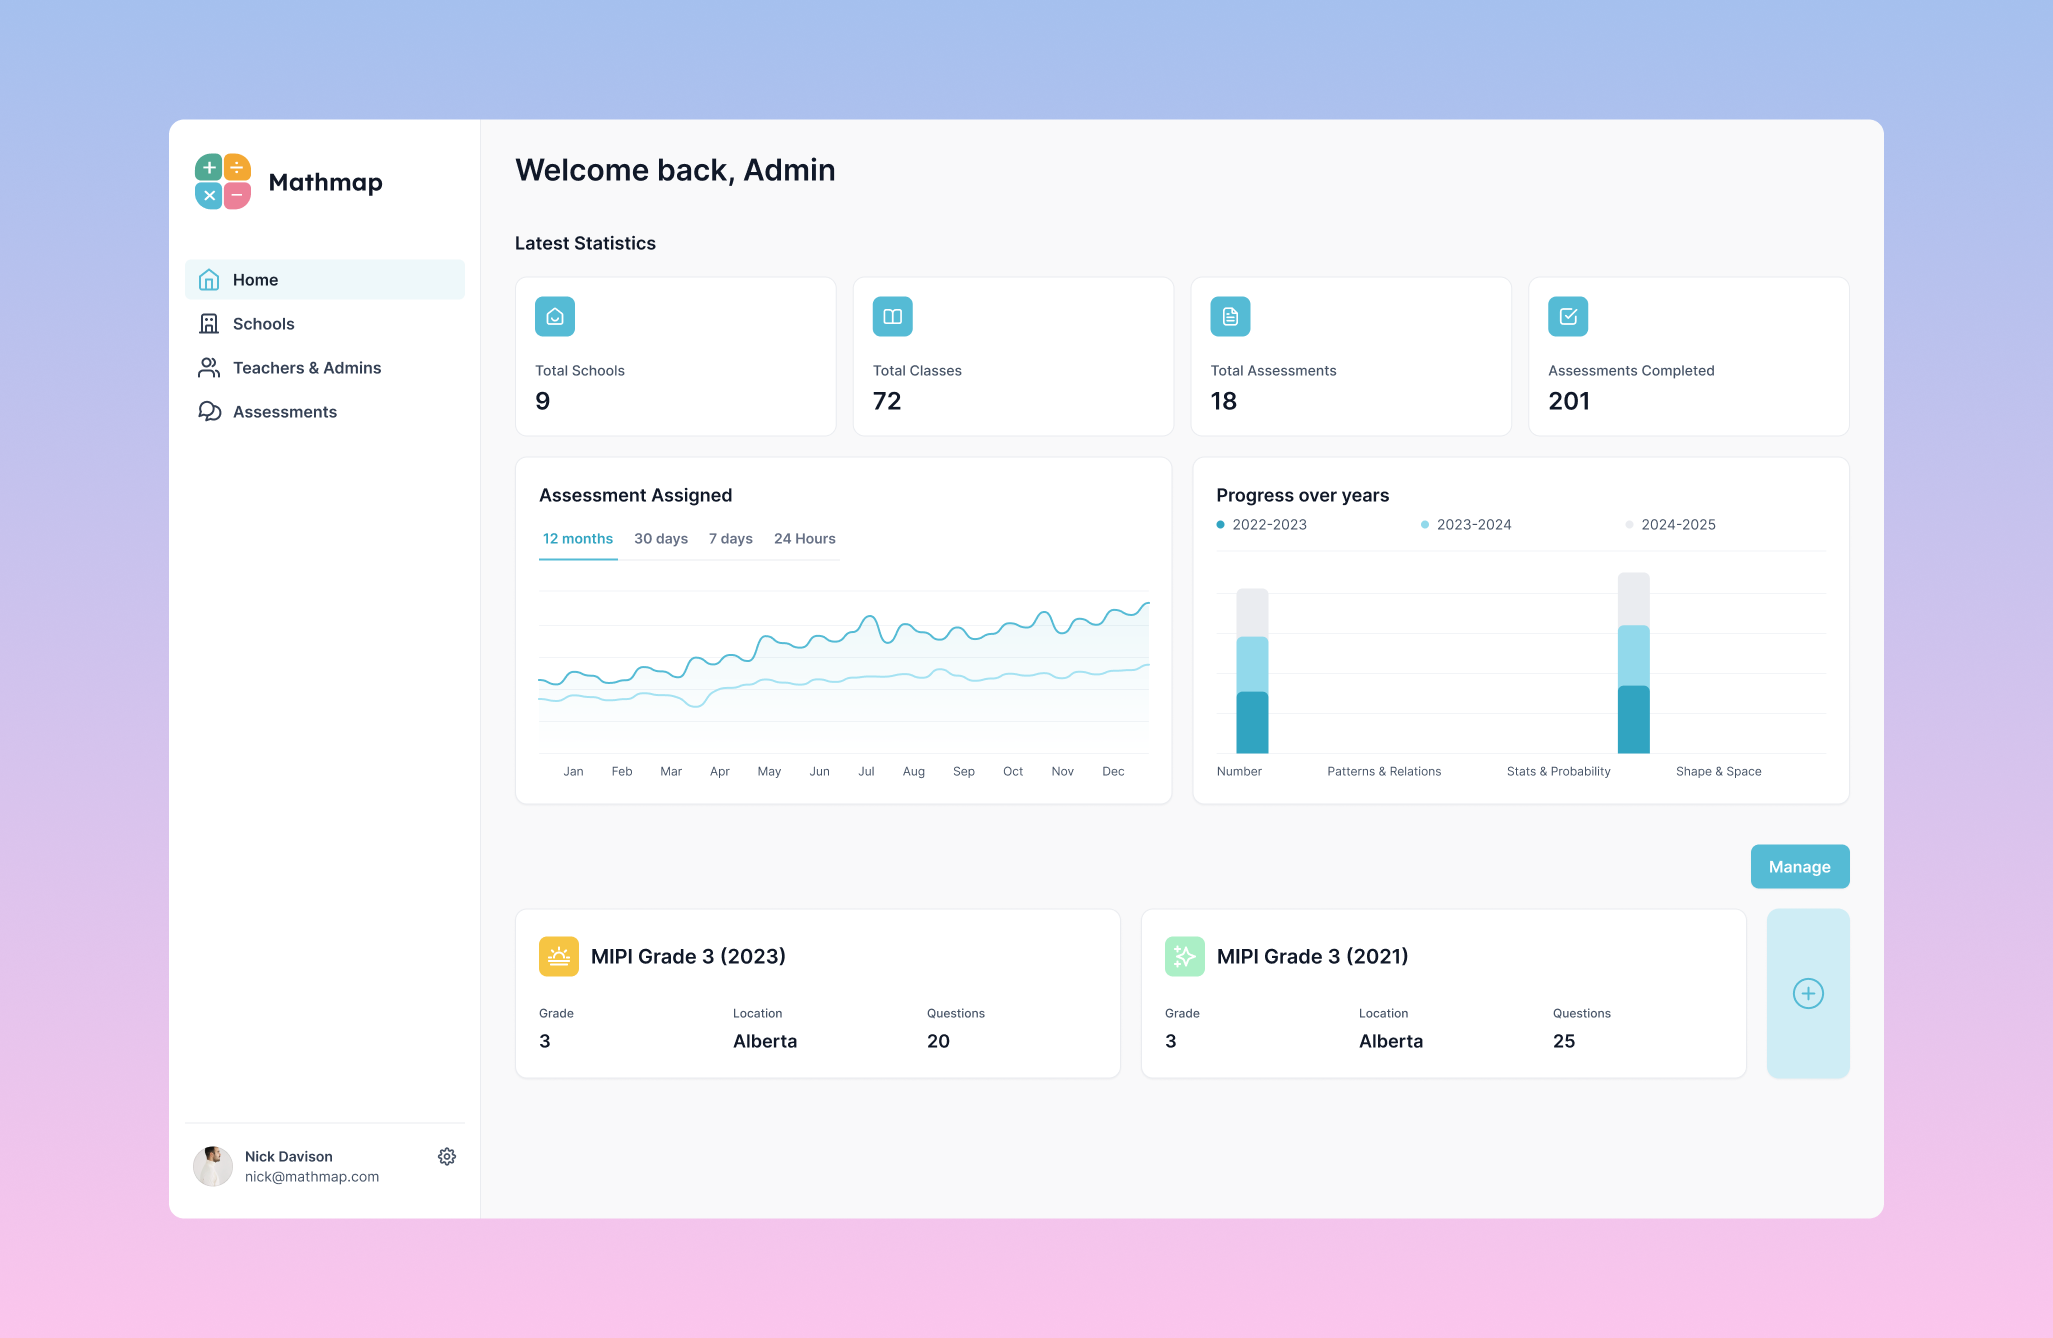Viewport: 2053px width, 1338px height.
Task: Click the Total Assessments value 18
Action: (x=1224, y=401)
